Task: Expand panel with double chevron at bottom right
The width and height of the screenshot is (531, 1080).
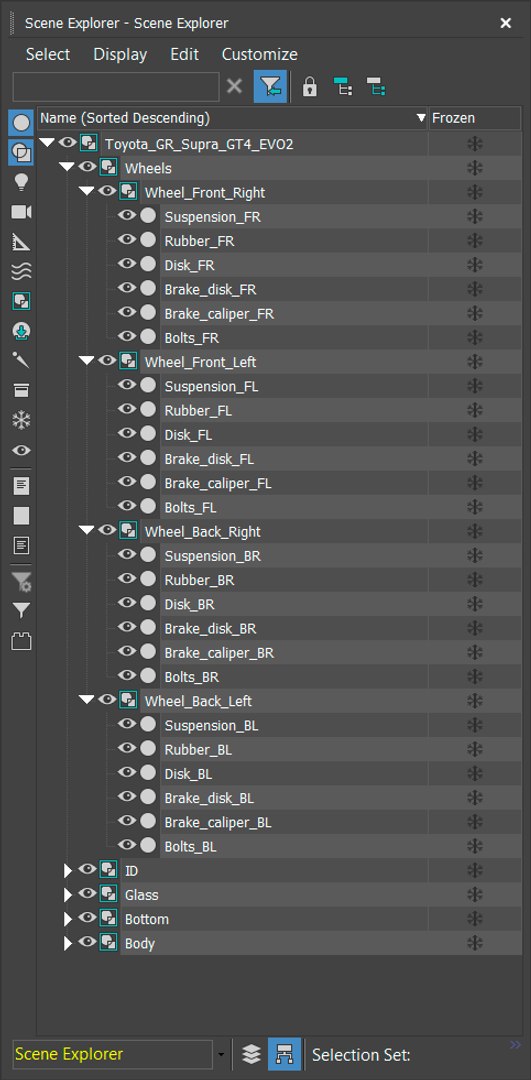Action: (515, 1045)
